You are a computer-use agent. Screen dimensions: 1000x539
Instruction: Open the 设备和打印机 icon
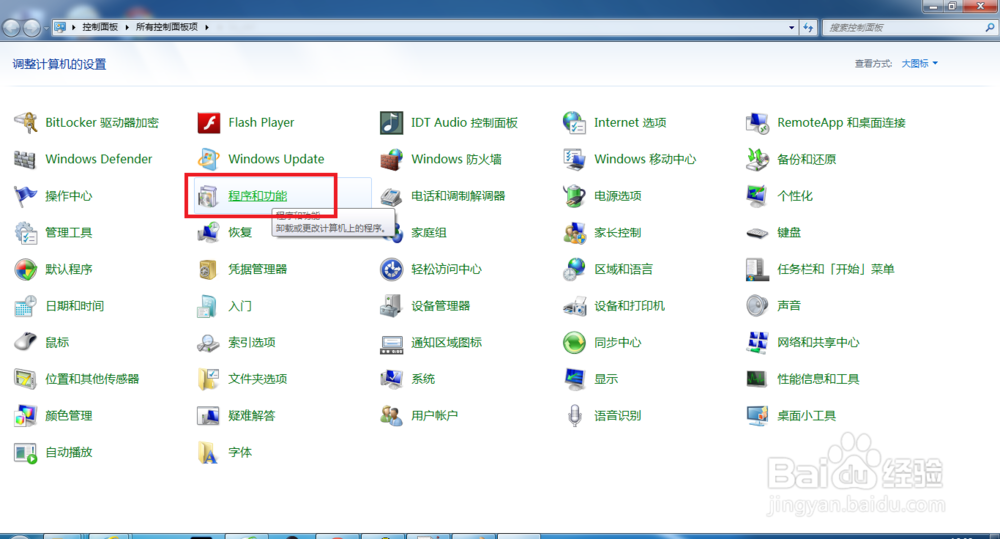[574, 306]
